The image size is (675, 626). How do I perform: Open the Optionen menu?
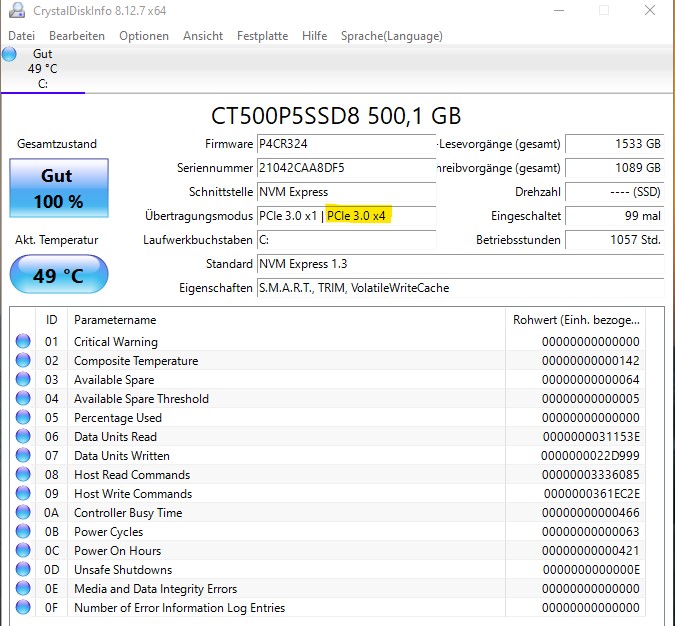144,36
